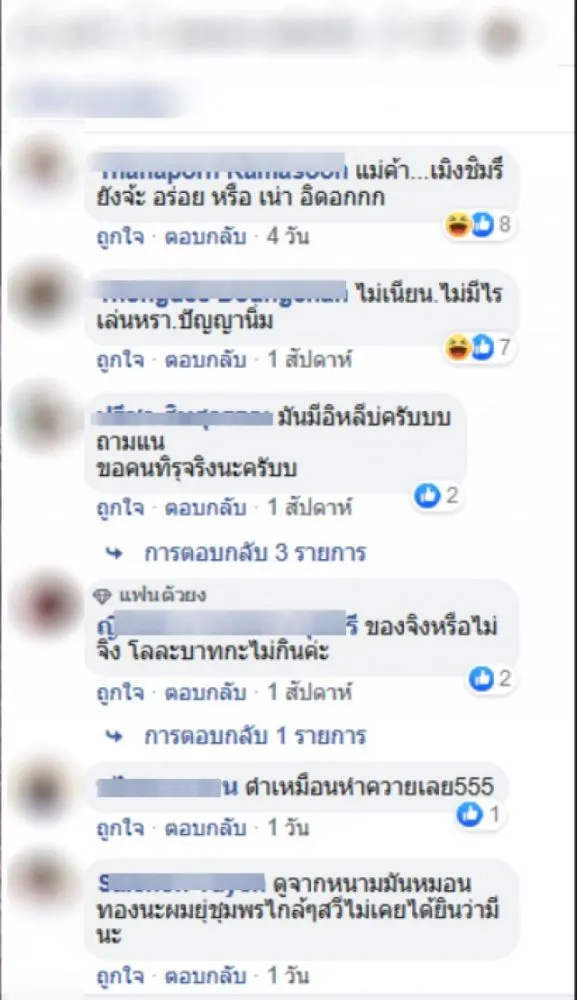This screenshot has height=1000, width=577.
Task: Expand the 1 reply thread
Action: [x=255, y=736]
